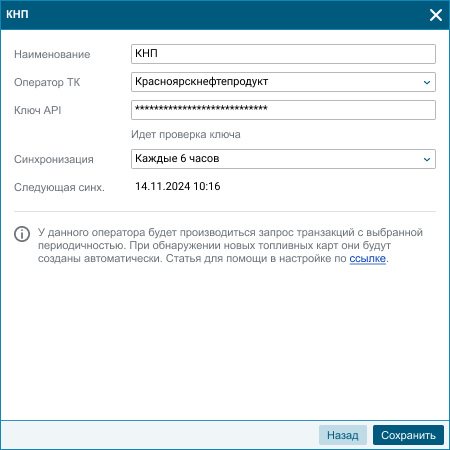Focus the Наименование text field
450x450 pixels.
tap(283, 54)
